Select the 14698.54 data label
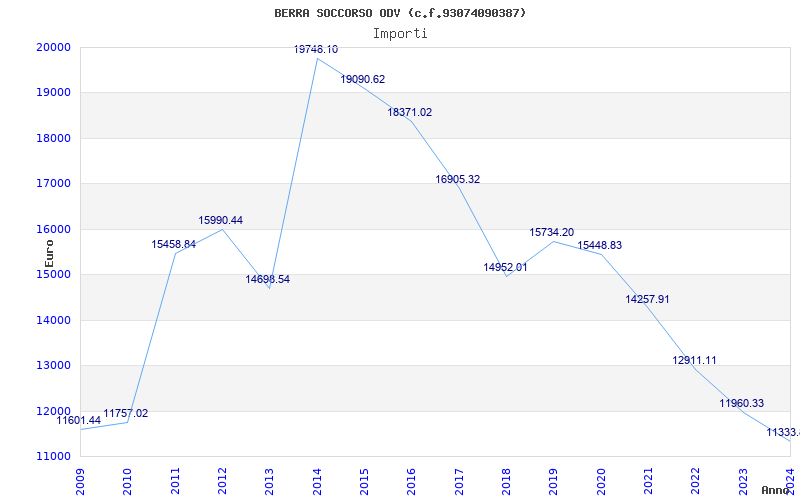The height and width of the screenshot is (500, 800). pos(267,280)
